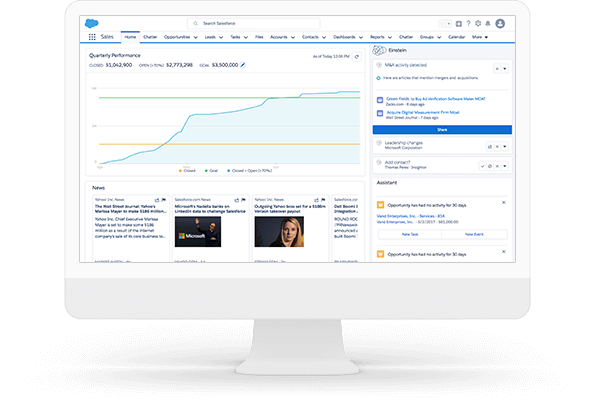This screenshot has height=400, width=600.
Task: Select the Home tab
Action: click(x=130, y=37)
